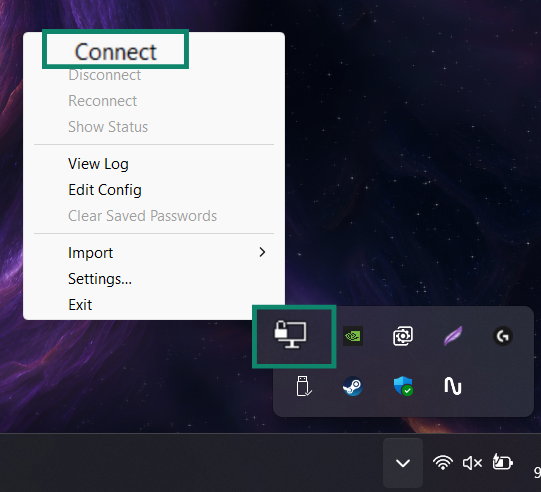Click the white wave-shaped N tray icon

click(453, 386)
